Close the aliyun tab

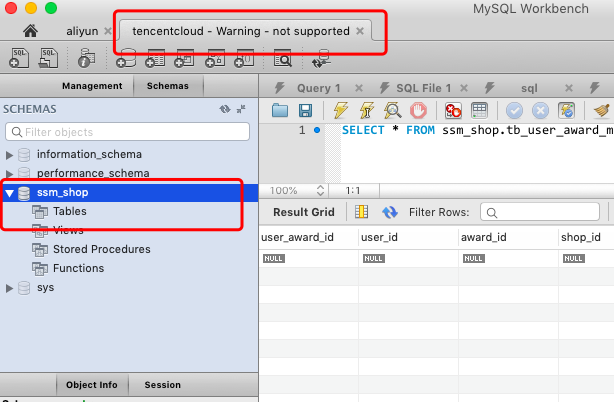tap(108, 31)
